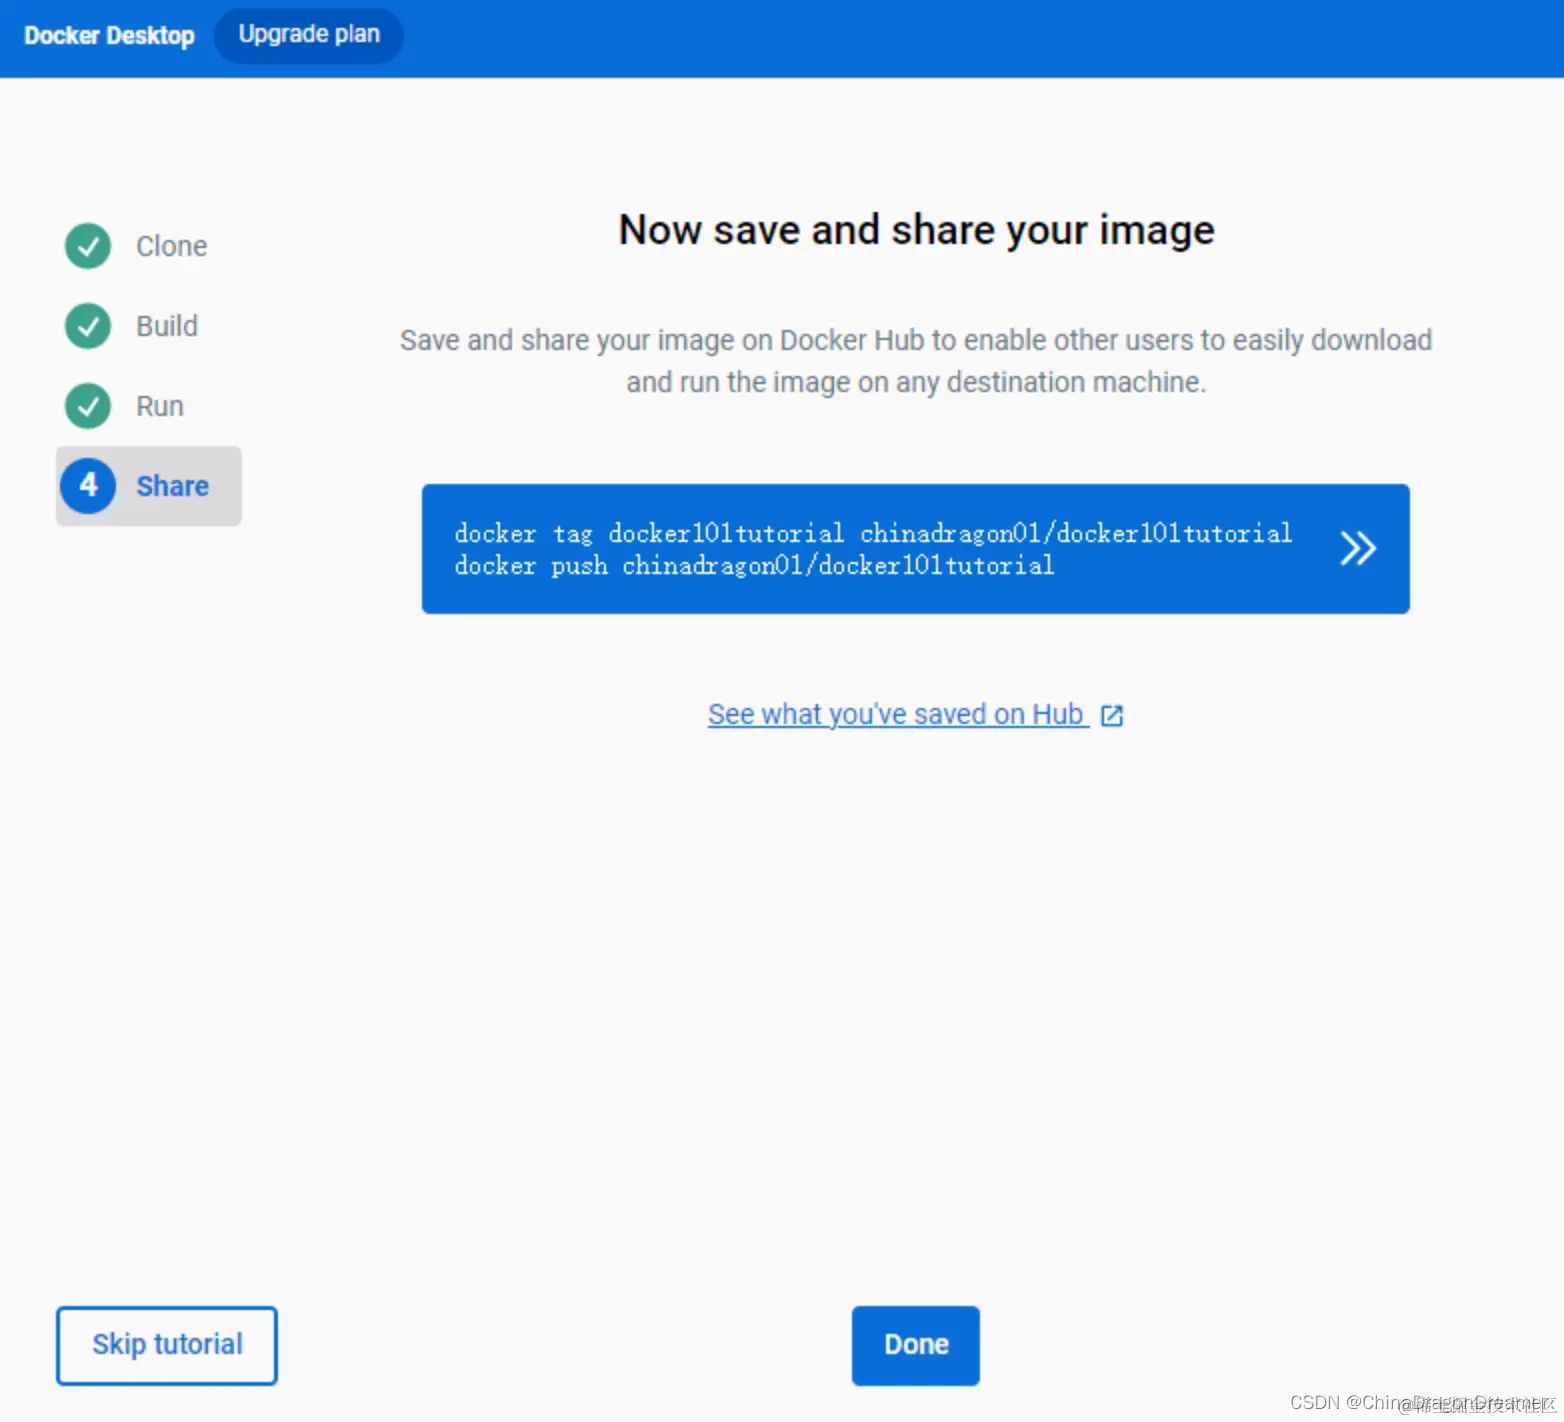
Task: Click the double chevron run-command icon
Action: pyautogui.click(x=1358, y=548)
